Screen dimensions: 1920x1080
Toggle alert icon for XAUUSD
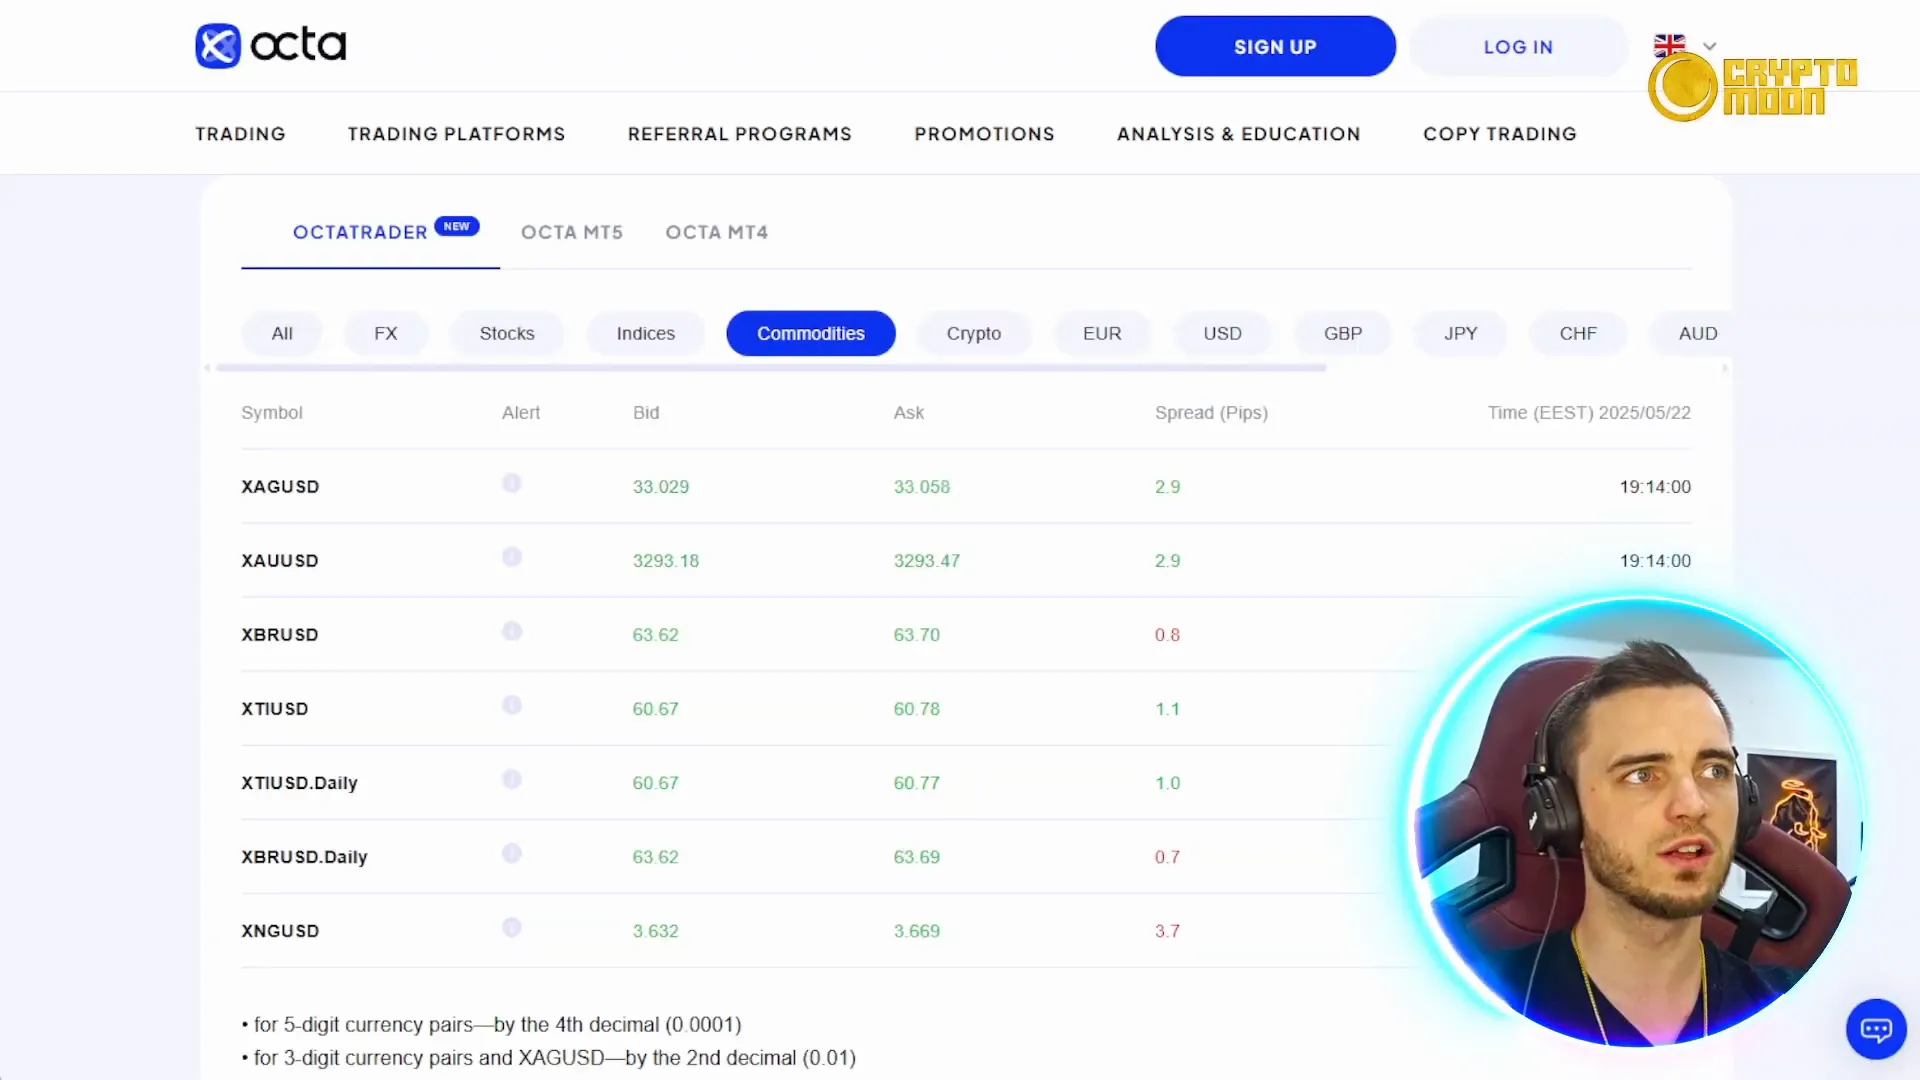tap(511, 557)
